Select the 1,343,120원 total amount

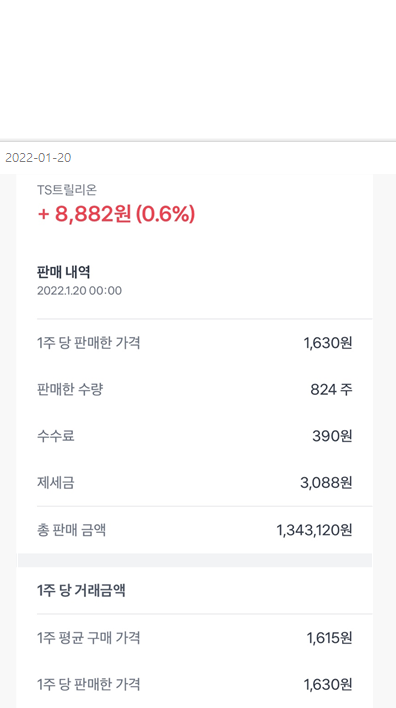314,531
